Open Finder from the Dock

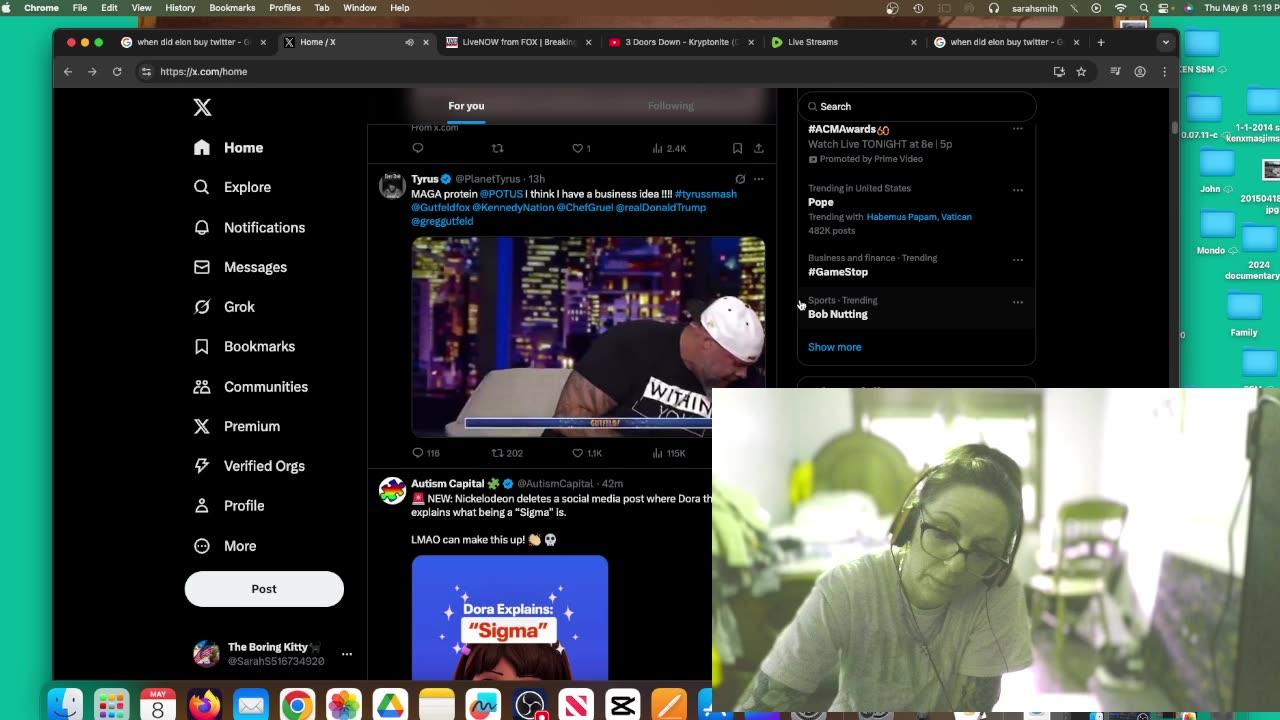click(66, 705)
